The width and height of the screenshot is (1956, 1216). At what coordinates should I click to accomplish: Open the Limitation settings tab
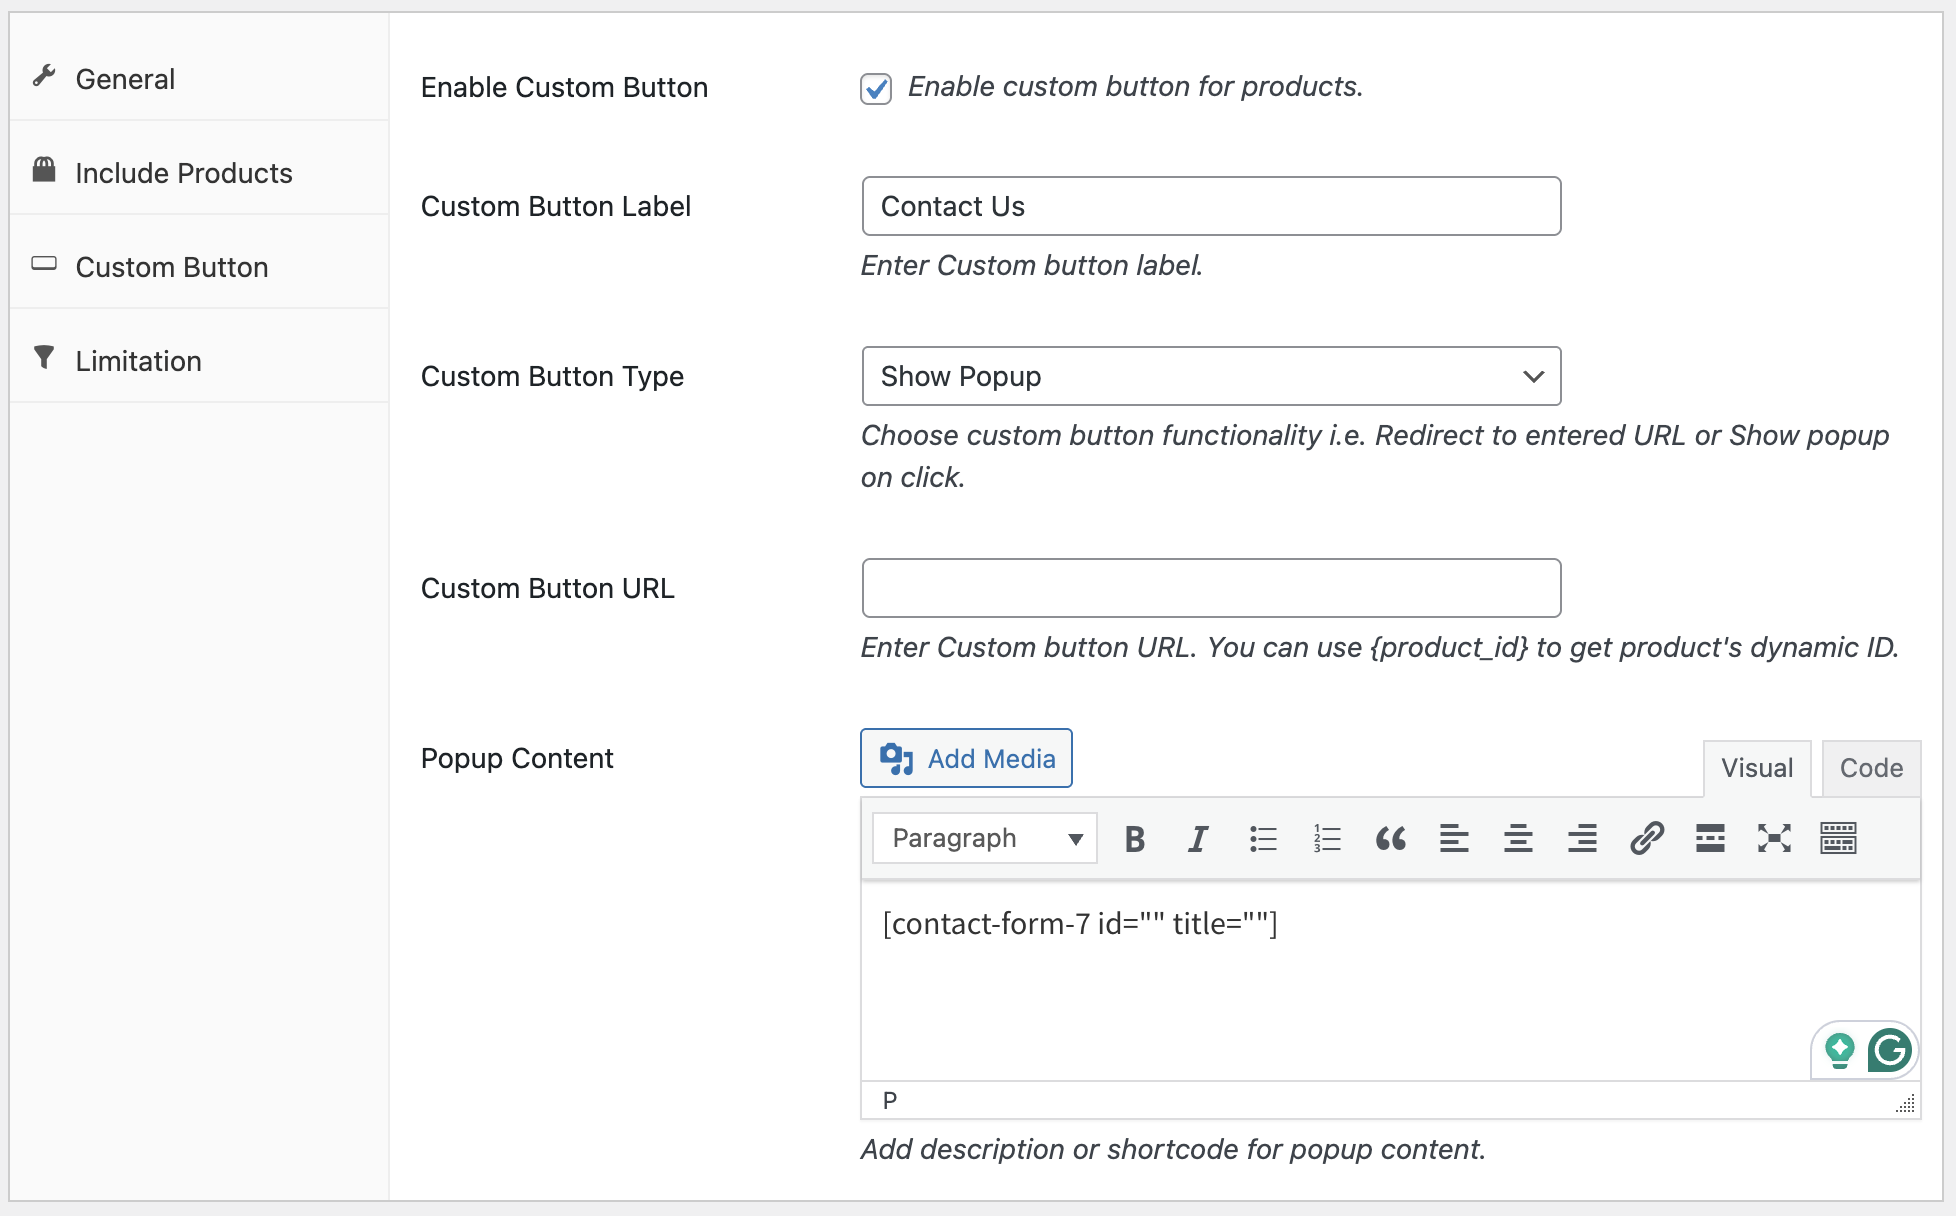(x=139, y=361)
